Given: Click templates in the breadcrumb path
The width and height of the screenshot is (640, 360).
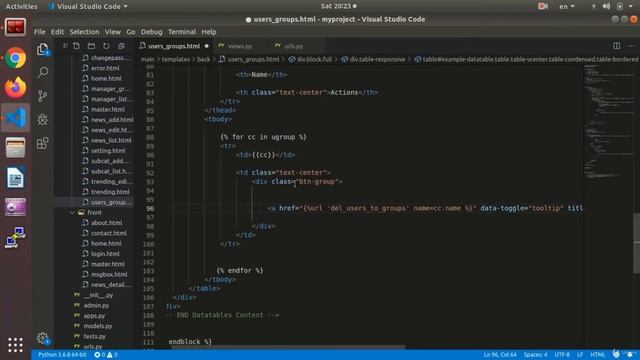Looking at the screenshot, I should tap(176, 60).
